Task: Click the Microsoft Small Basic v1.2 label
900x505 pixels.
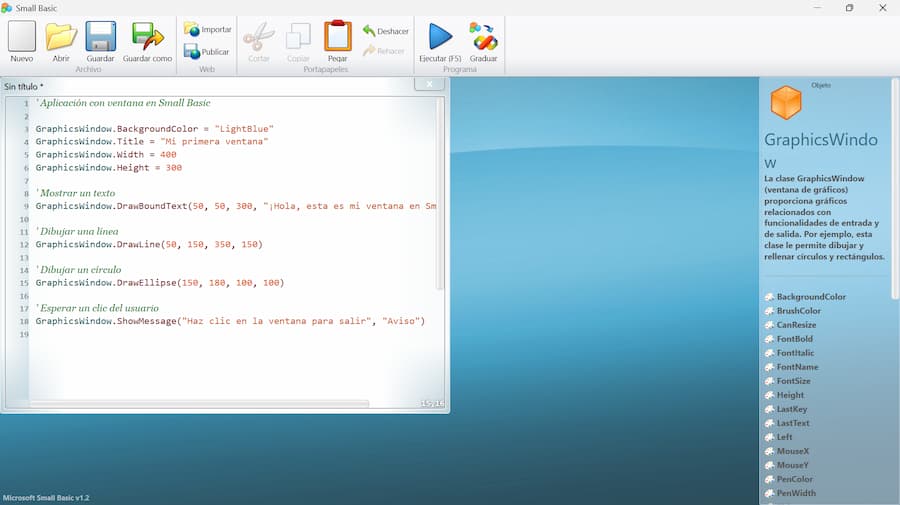Action: 46,498
